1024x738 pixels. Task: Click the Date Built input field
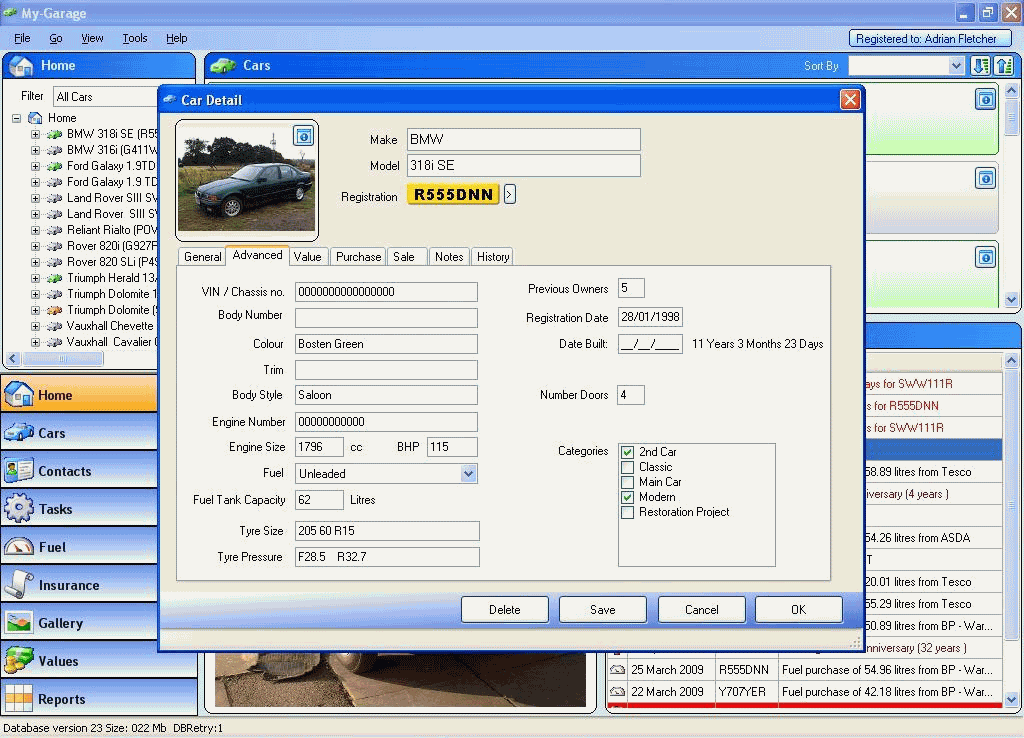[650, 344]
